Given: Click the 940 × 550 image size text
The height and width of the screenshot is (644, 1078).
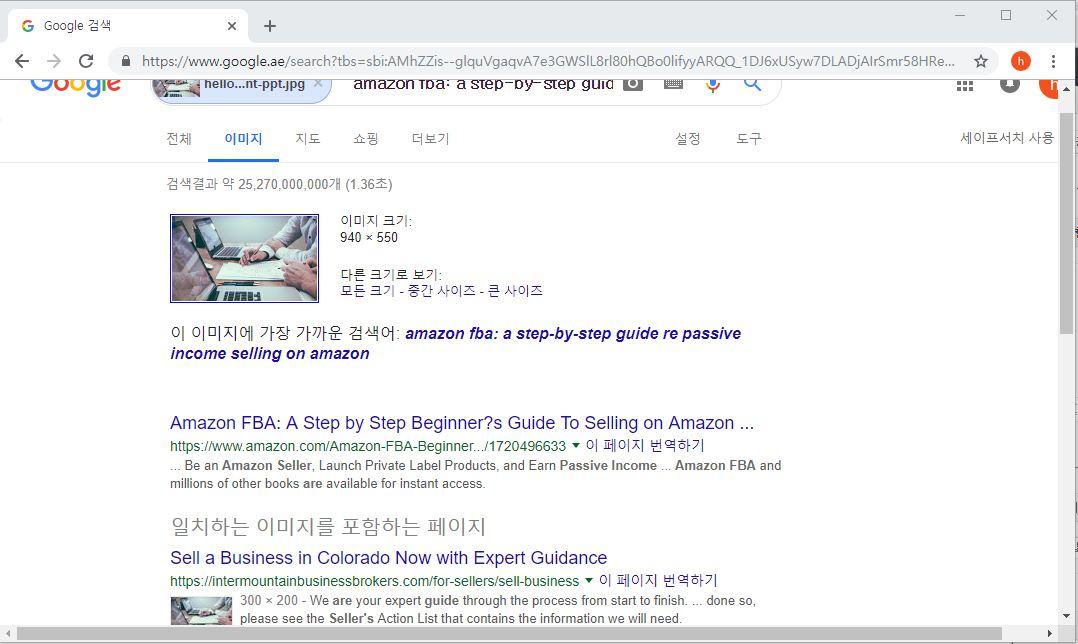Looking at the screenshot, I should (x=369, y=237).
